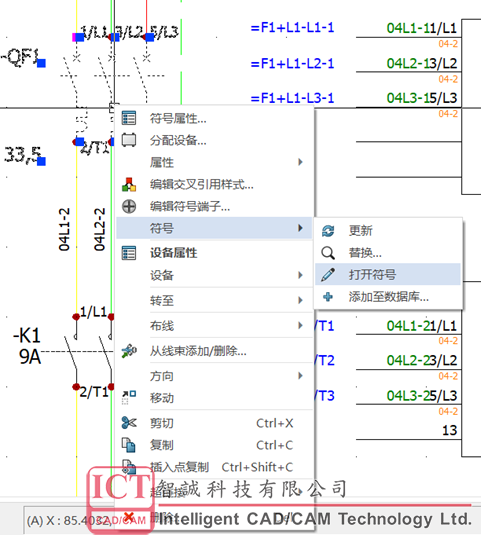Click the 替换 magnifier icon
Viewport: 481px width, 535px height.
coord(328,253)
